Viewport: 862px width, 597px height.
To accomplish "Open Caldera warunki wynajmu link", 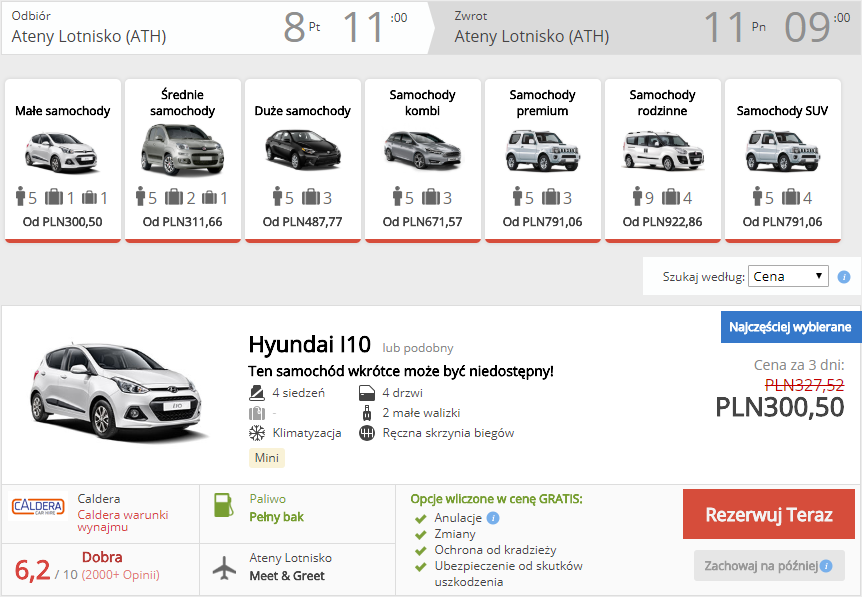I will [116, 520].
